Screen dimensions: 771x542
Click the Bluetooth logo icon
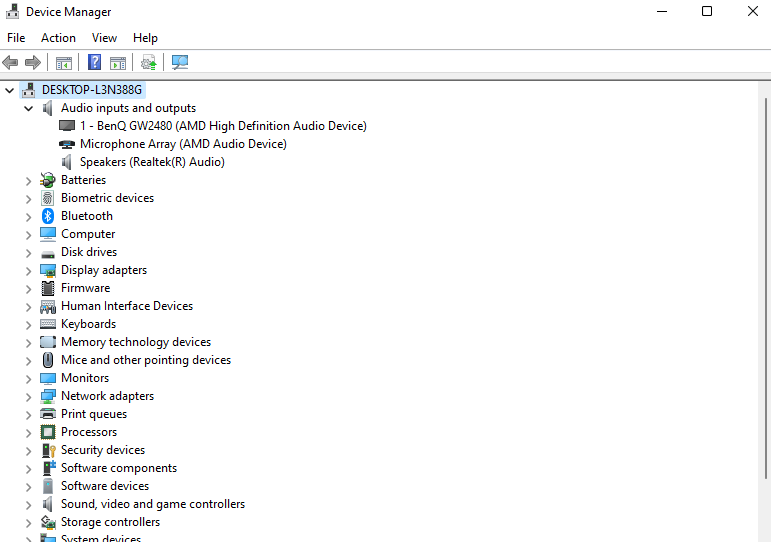(x=48, y=216)
